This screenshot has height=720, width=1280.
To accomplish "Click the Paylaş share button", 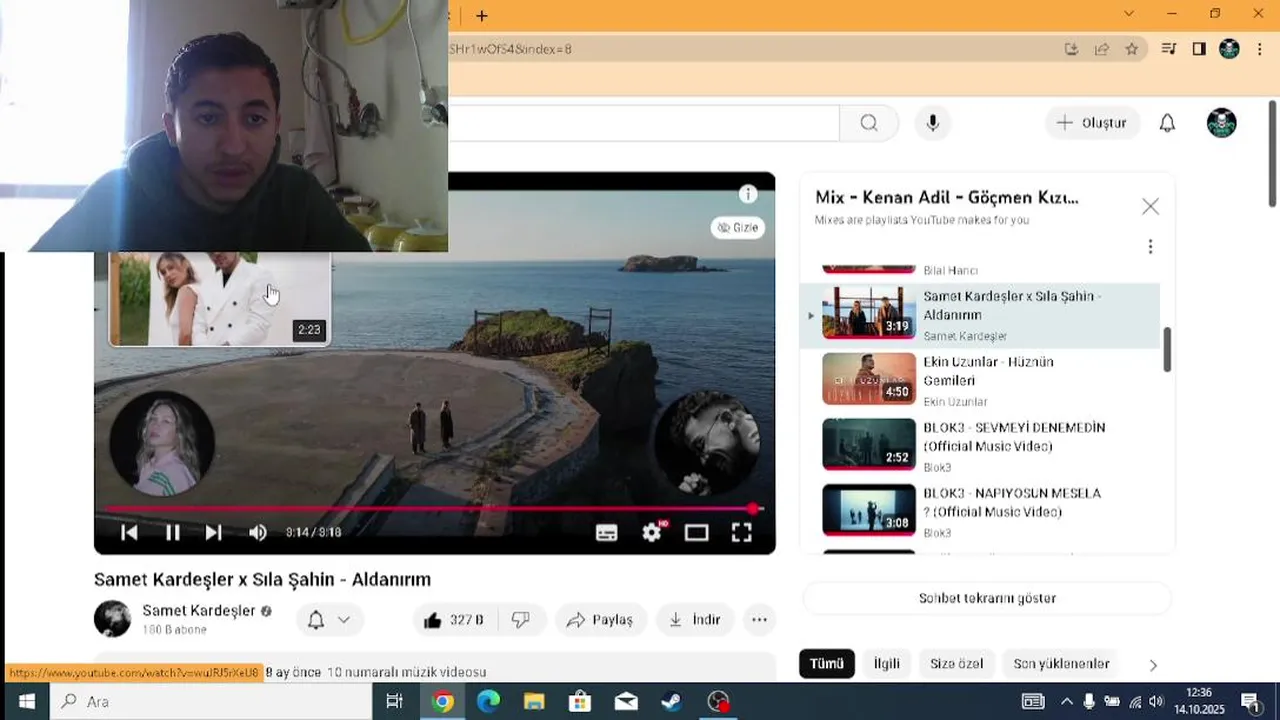I will [600, 620].
